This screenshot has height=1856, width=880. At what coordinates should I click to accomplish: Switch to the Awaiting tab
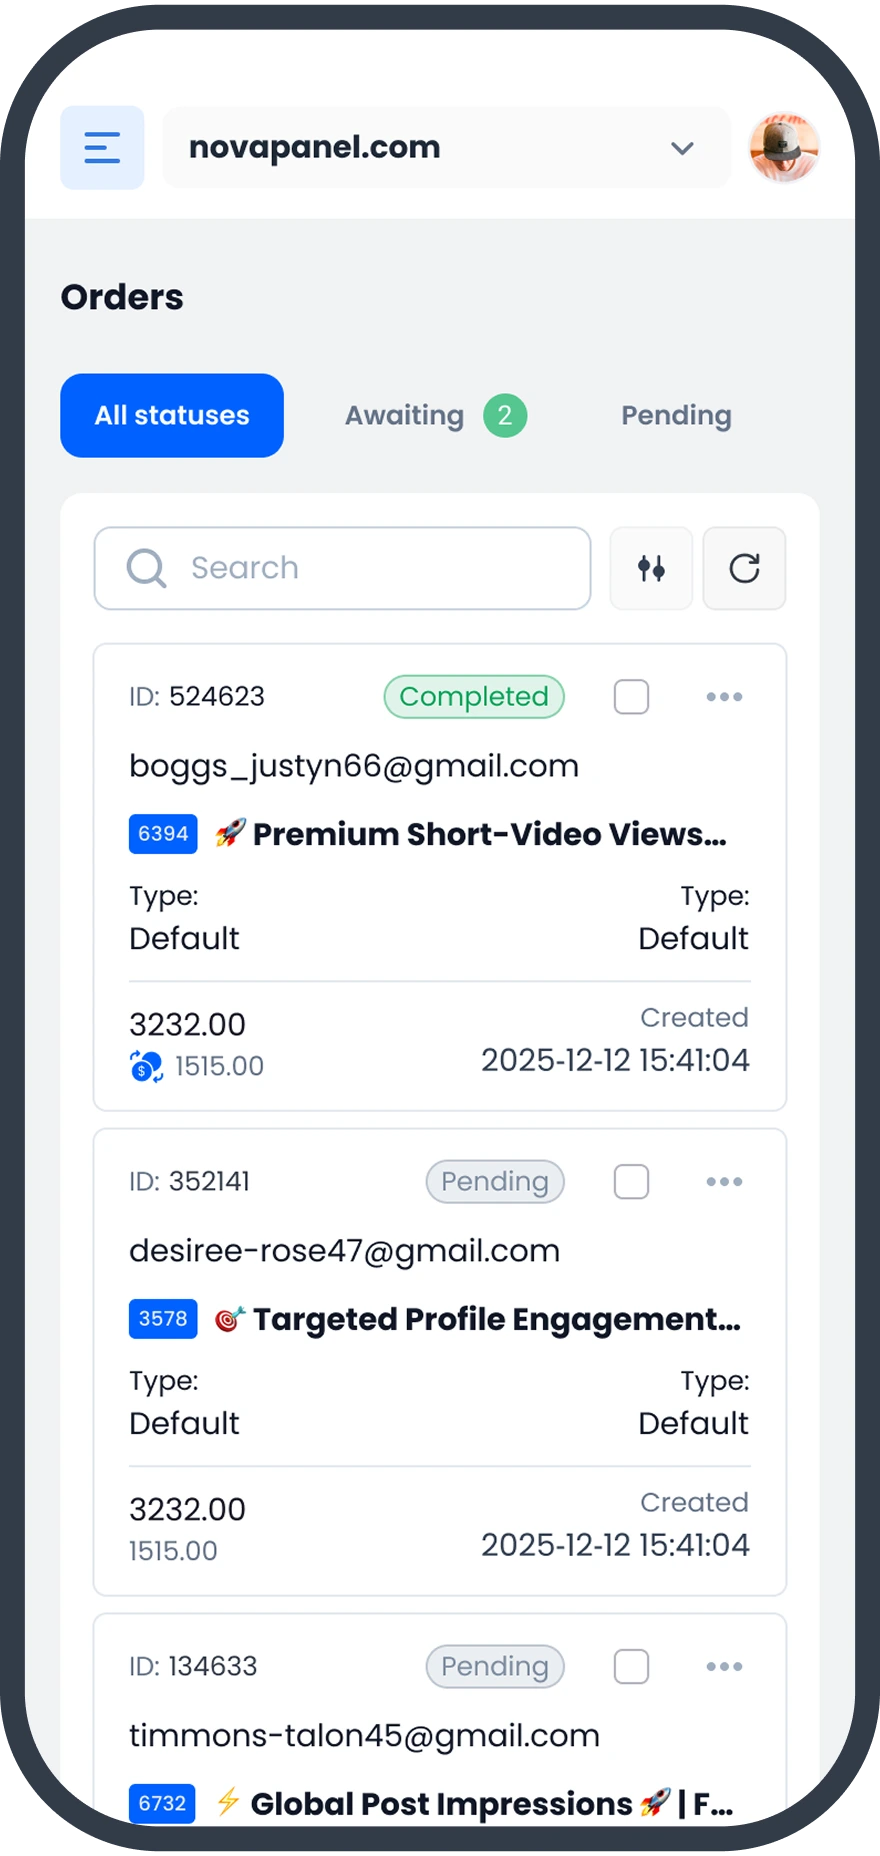tap(435, 415)
